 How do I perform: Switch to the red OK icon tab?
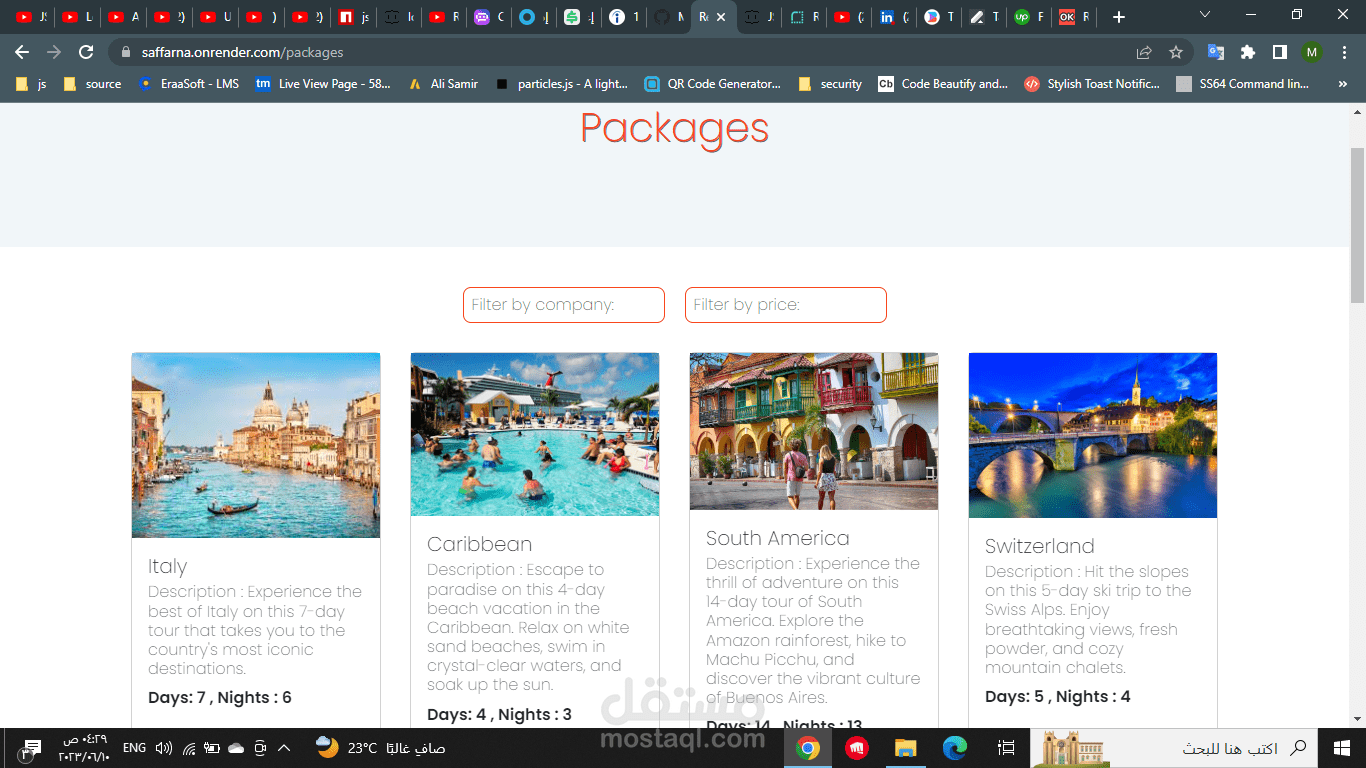[x=1074, y=17]
